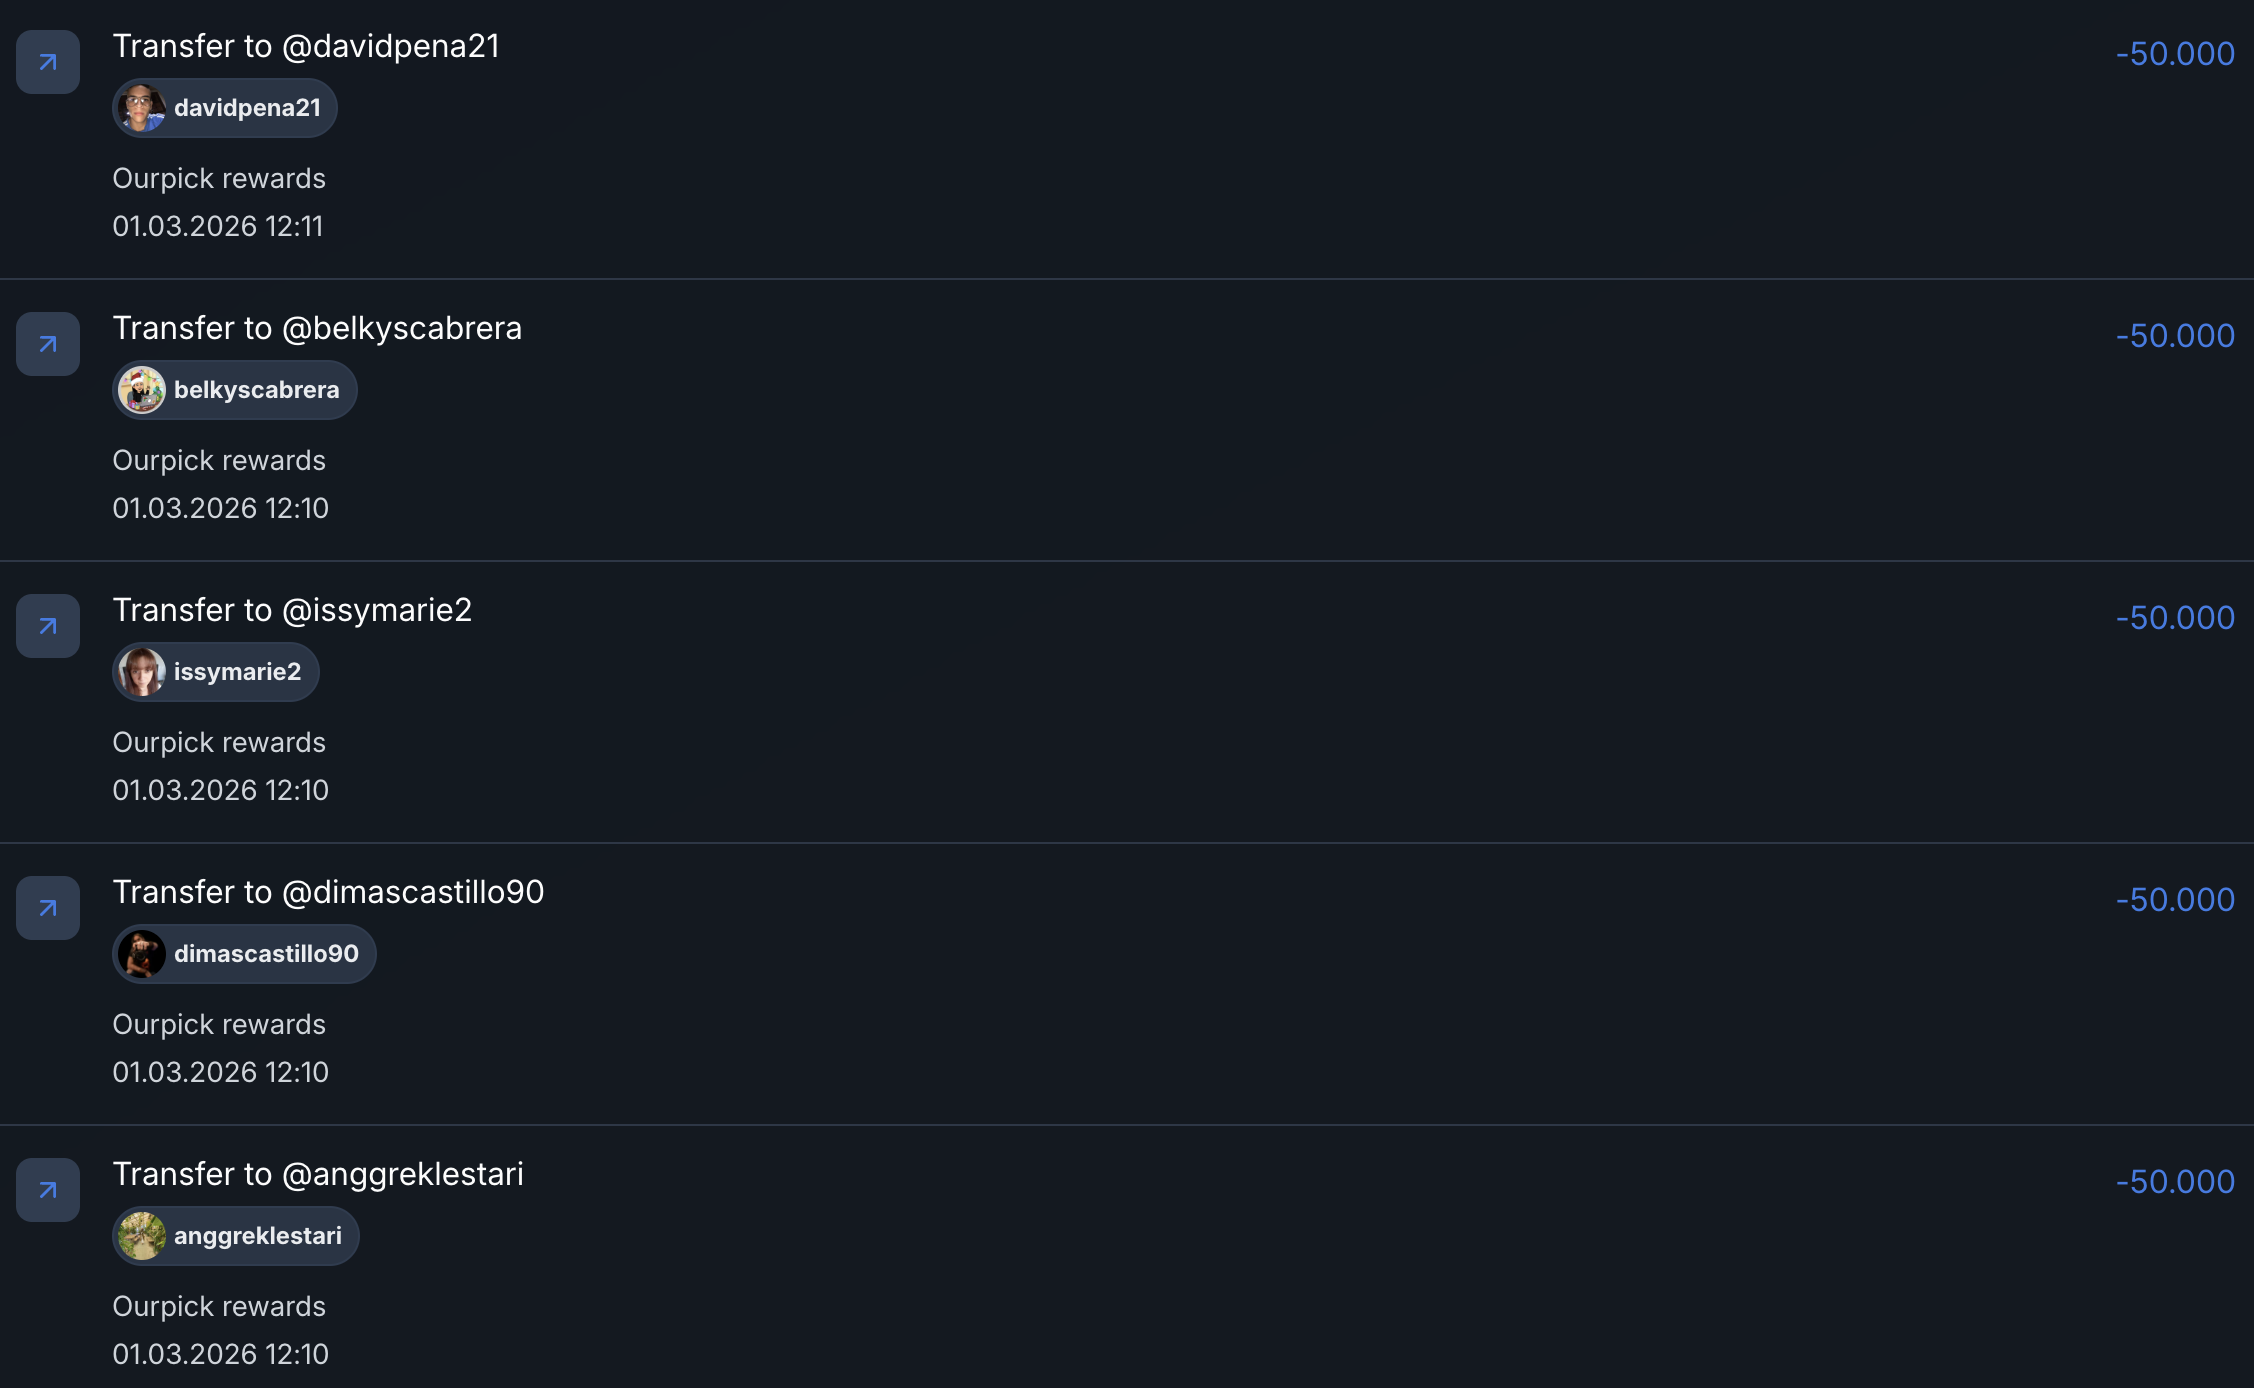The width and height of the screenshot is (2254, 1388).
Task: Open the anggreklestari user chip
Action: coord(257,1236)
